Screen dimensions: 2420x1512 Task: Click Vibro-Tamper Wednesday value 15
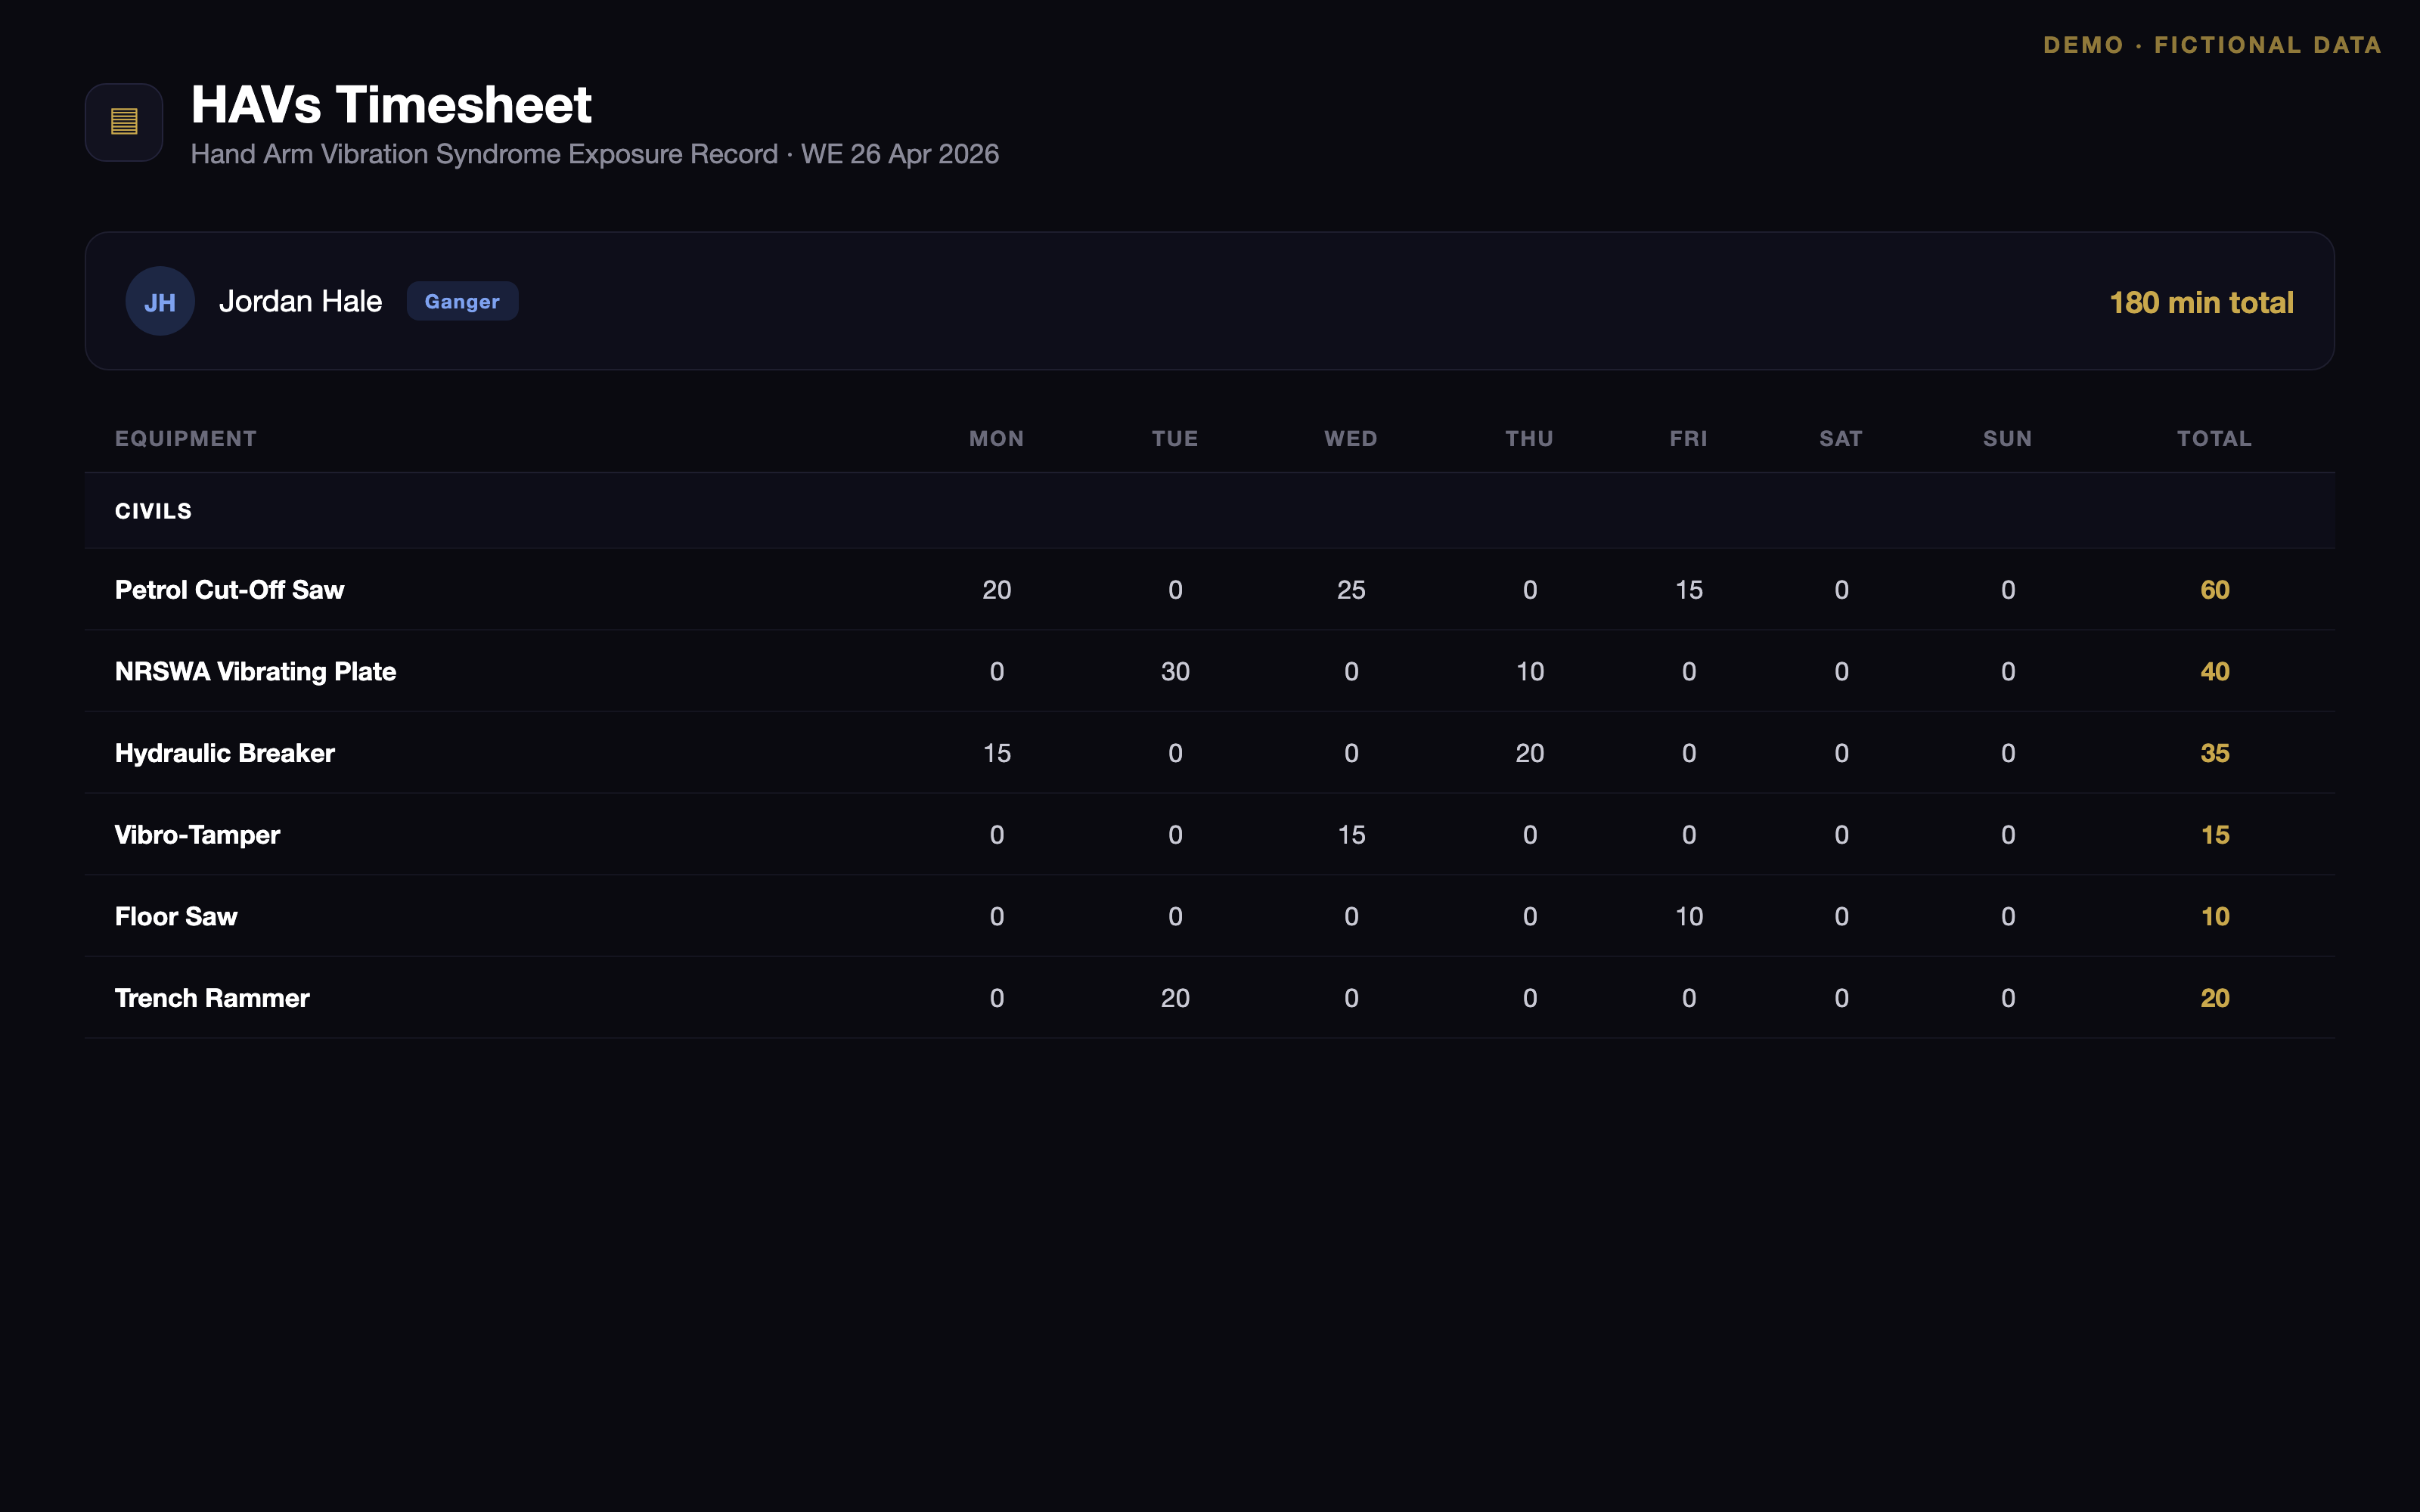[1351, 835]
